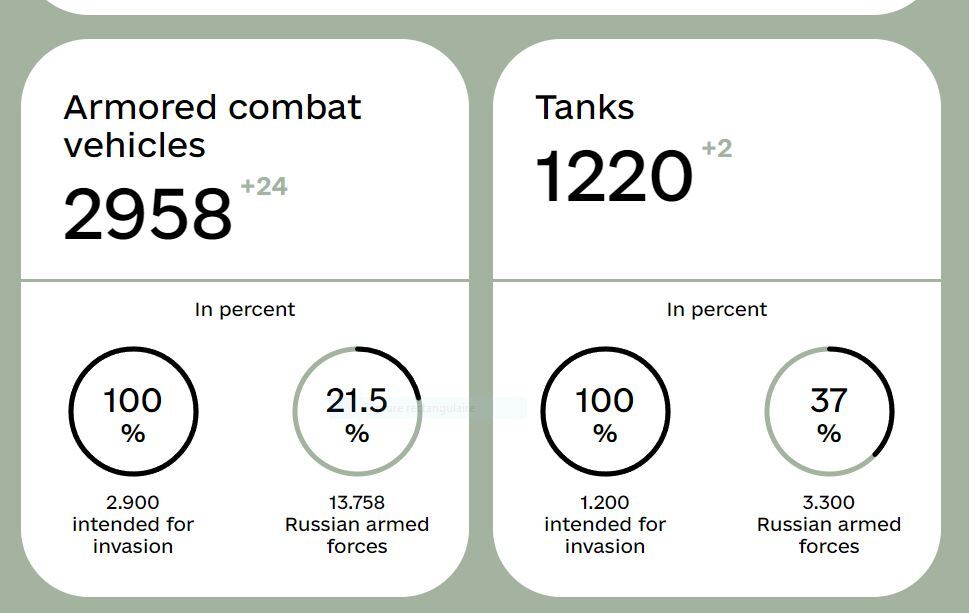969x613 pixels.
Task: Click the 100% circle under Armored combat vehicles
Action: tap(133, 411)
